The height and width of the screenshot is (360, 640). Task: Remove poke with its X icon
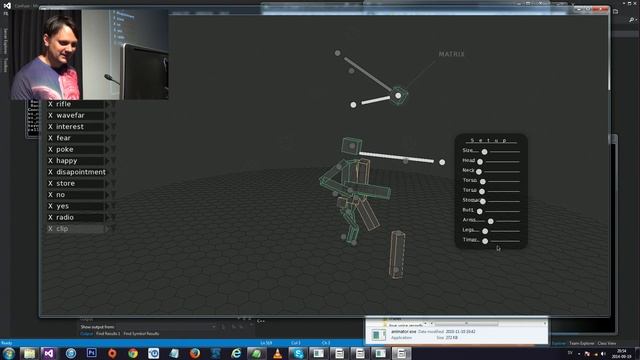coord(50,149)
